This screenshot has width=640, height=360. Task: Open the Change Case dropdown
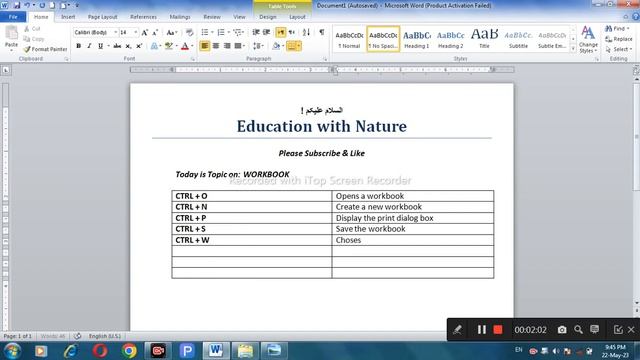171,33
